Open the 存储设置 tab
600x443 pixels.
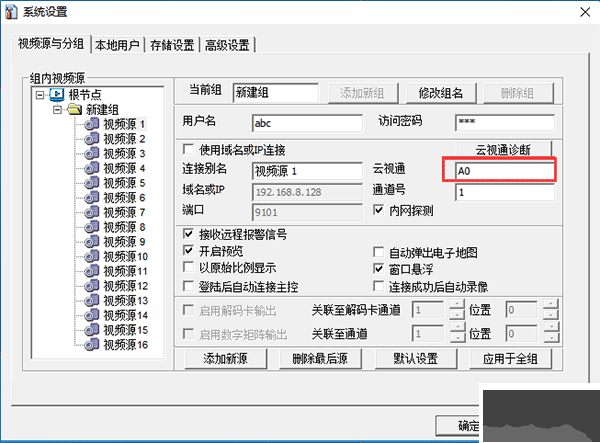pyautogui.click(x=172, y=45)
